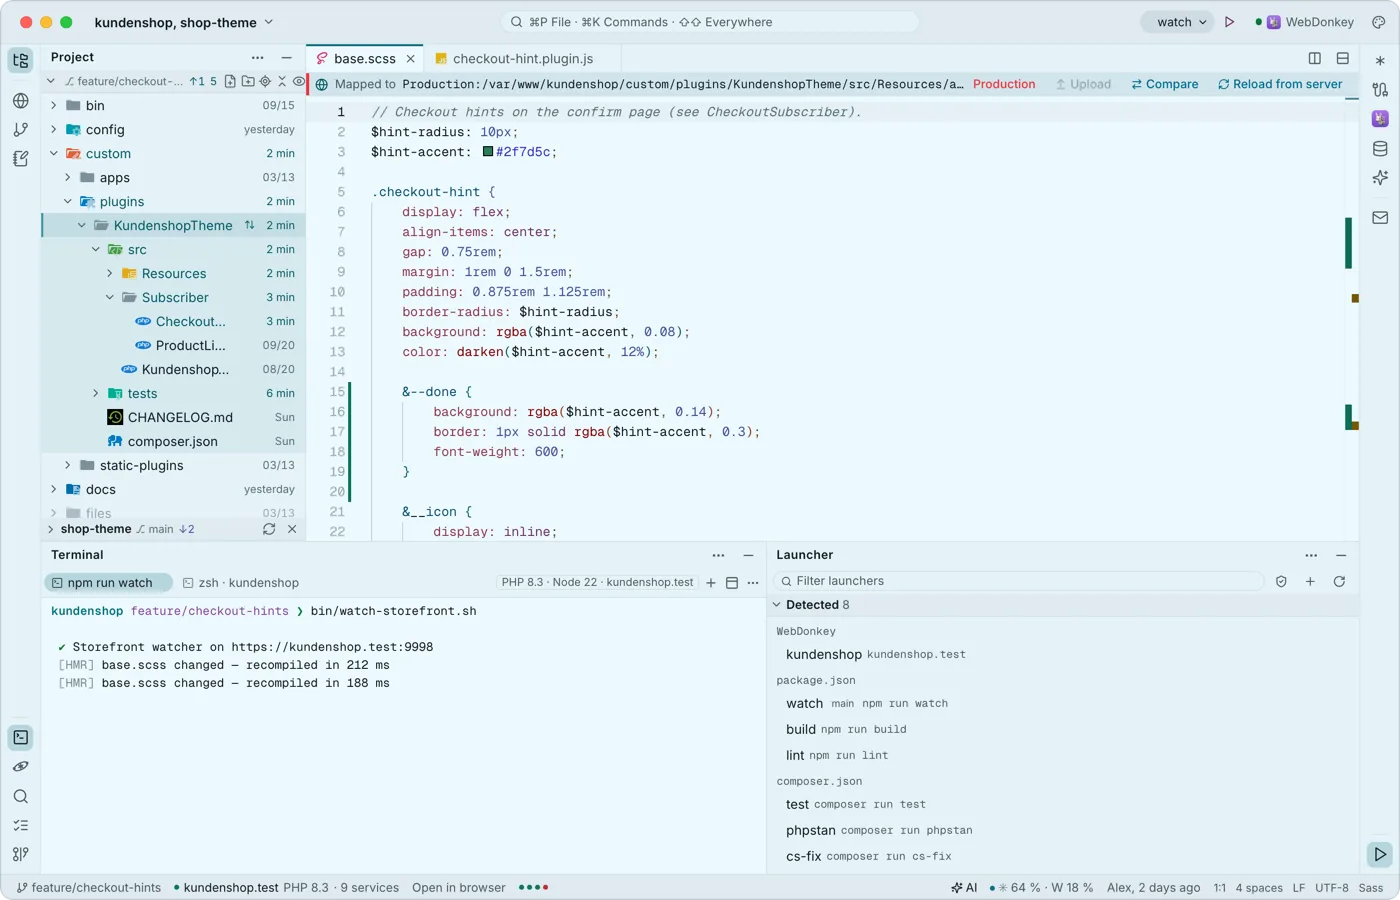Open the watch run configuration dropdown
The image size is (1400, 900).
coord(1178,22)
